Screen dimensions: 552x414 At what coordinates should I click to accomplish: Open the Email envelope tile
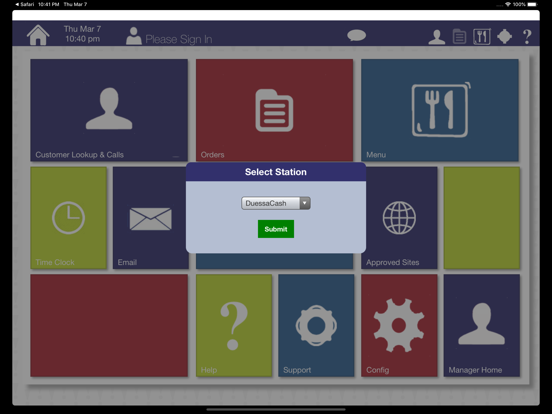(151, 218)
